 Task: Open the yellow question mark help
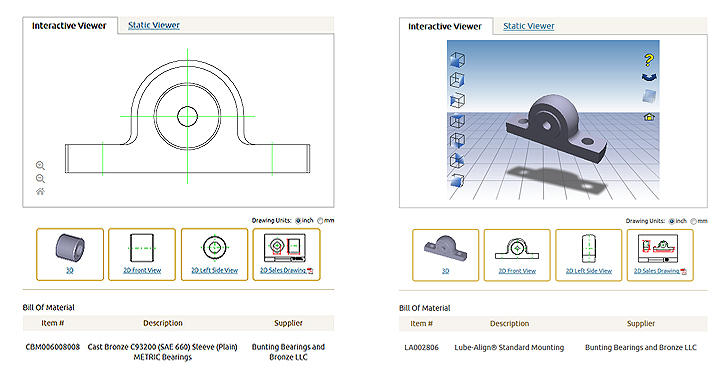coord(649,59)
